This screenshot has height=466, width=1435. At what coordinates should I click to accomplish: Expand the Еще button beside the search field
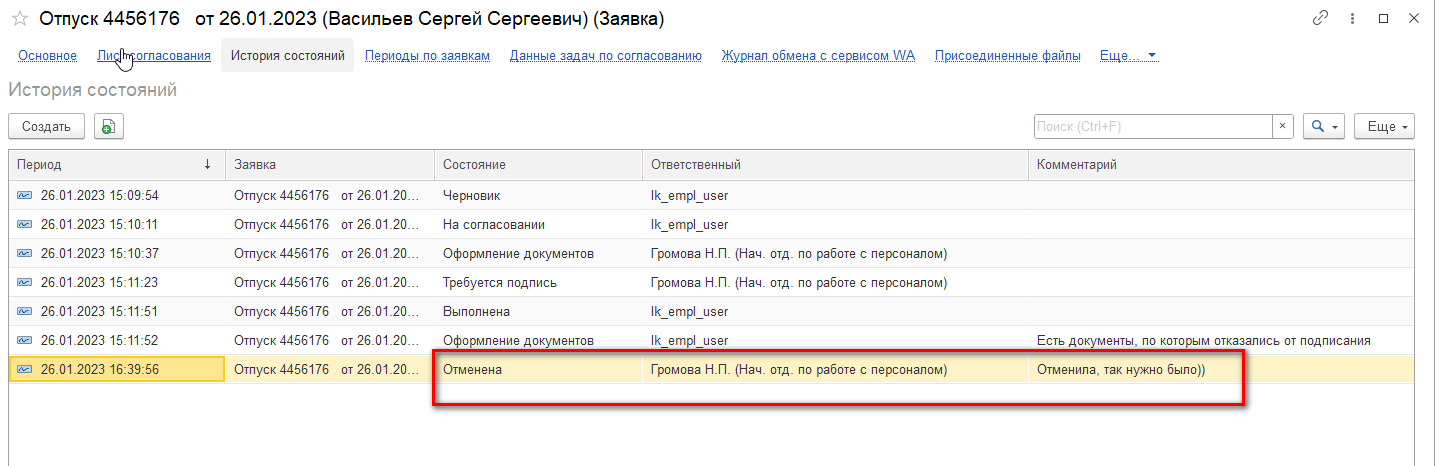pyautogui.click(x=1384, y=126)
